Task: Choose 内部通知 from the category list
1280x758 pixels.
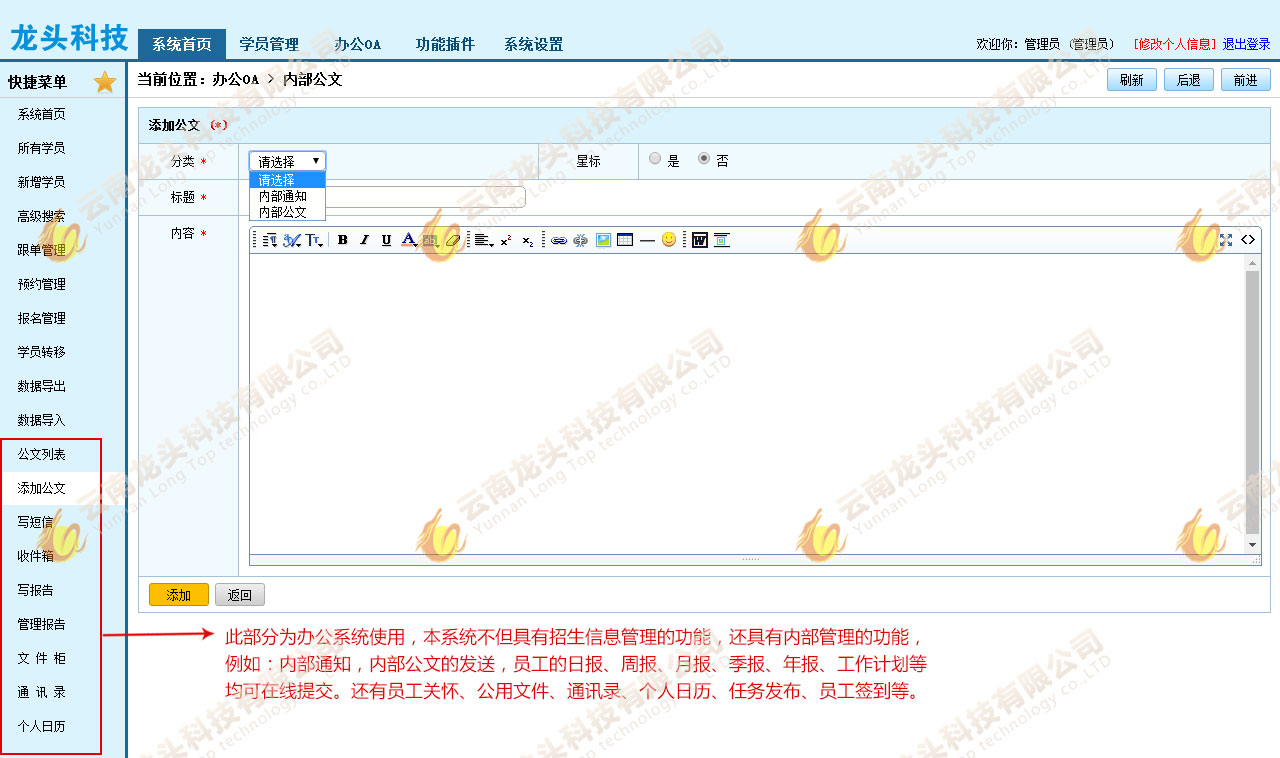Action: tap(283, 196)
